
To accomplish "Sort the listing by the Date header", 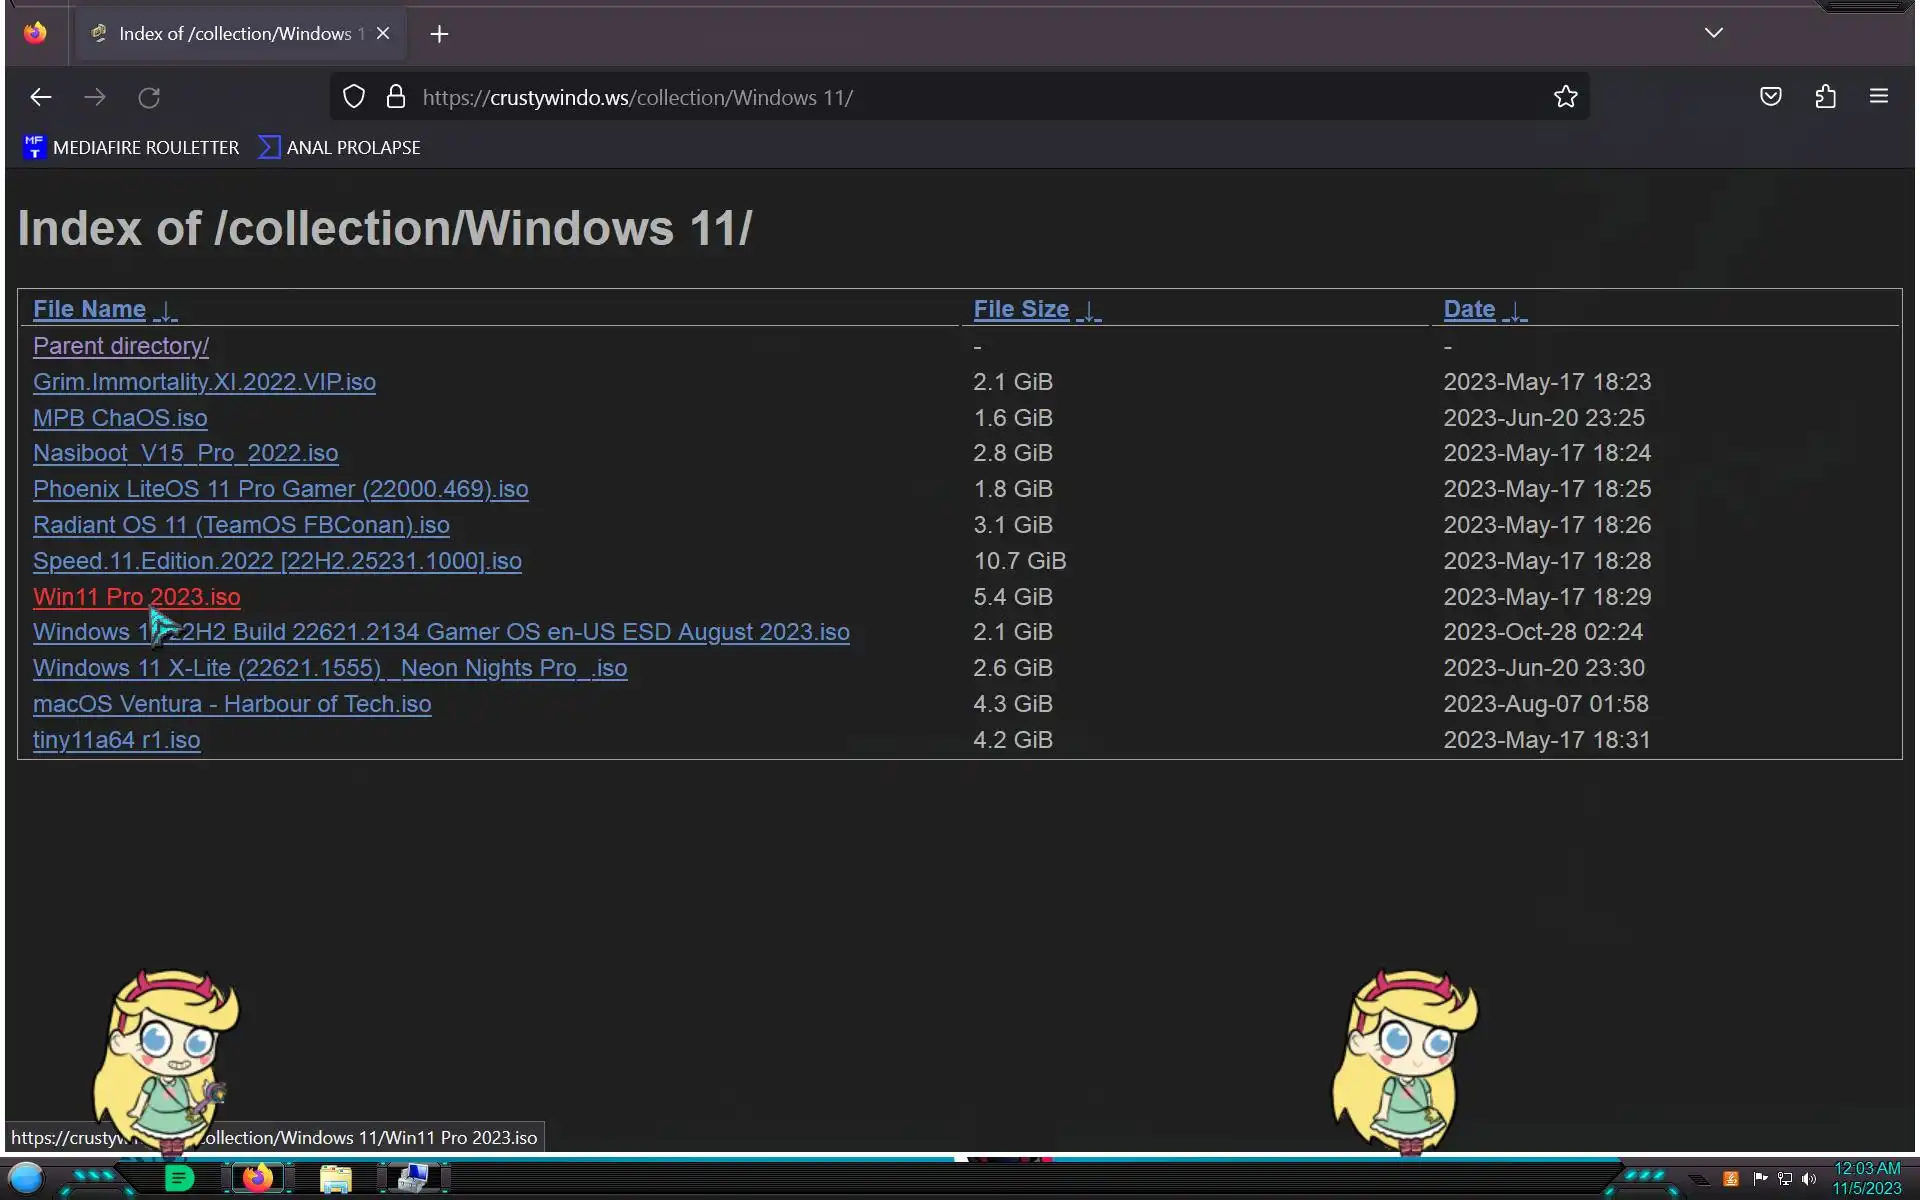I will (x=1469, y=310).
